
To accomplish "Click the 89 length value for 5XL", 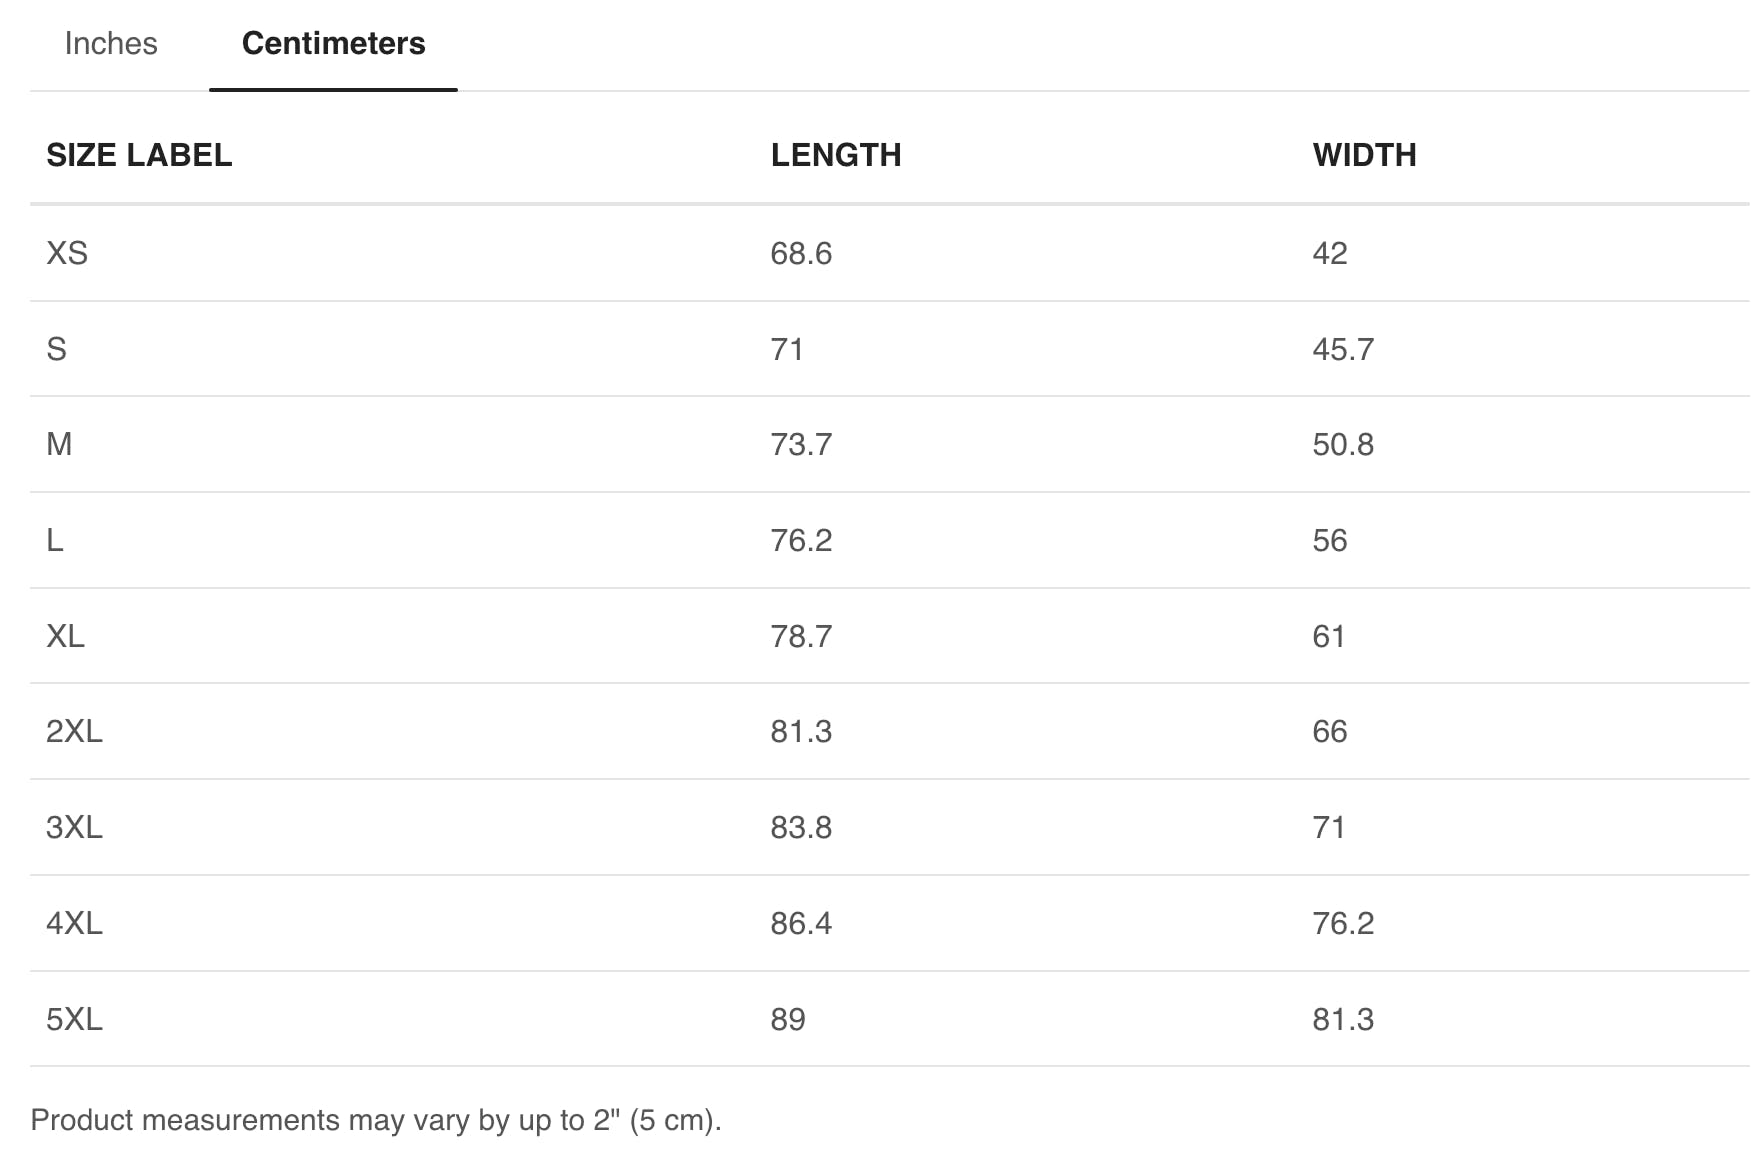I will click(788, 1019).
